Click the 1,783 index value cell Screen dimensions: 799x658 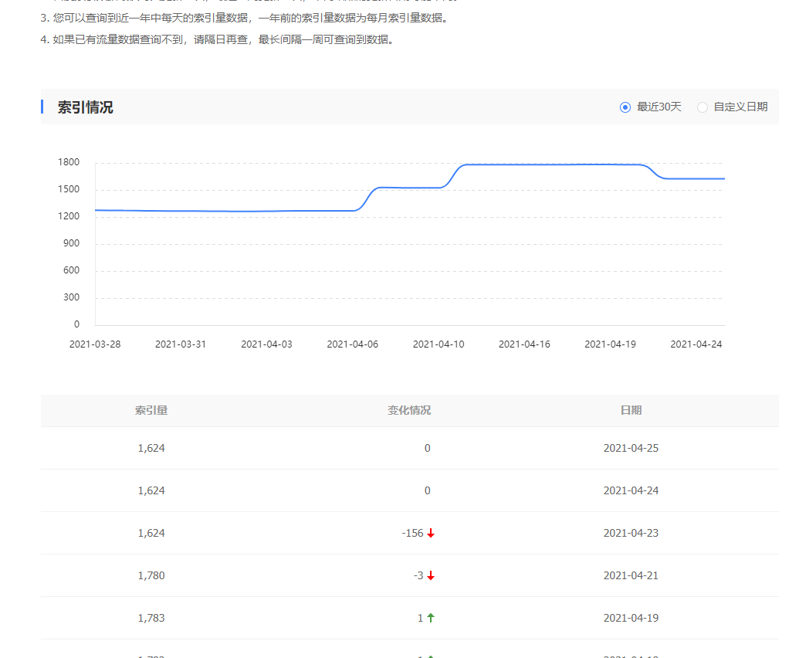point(151,618)
